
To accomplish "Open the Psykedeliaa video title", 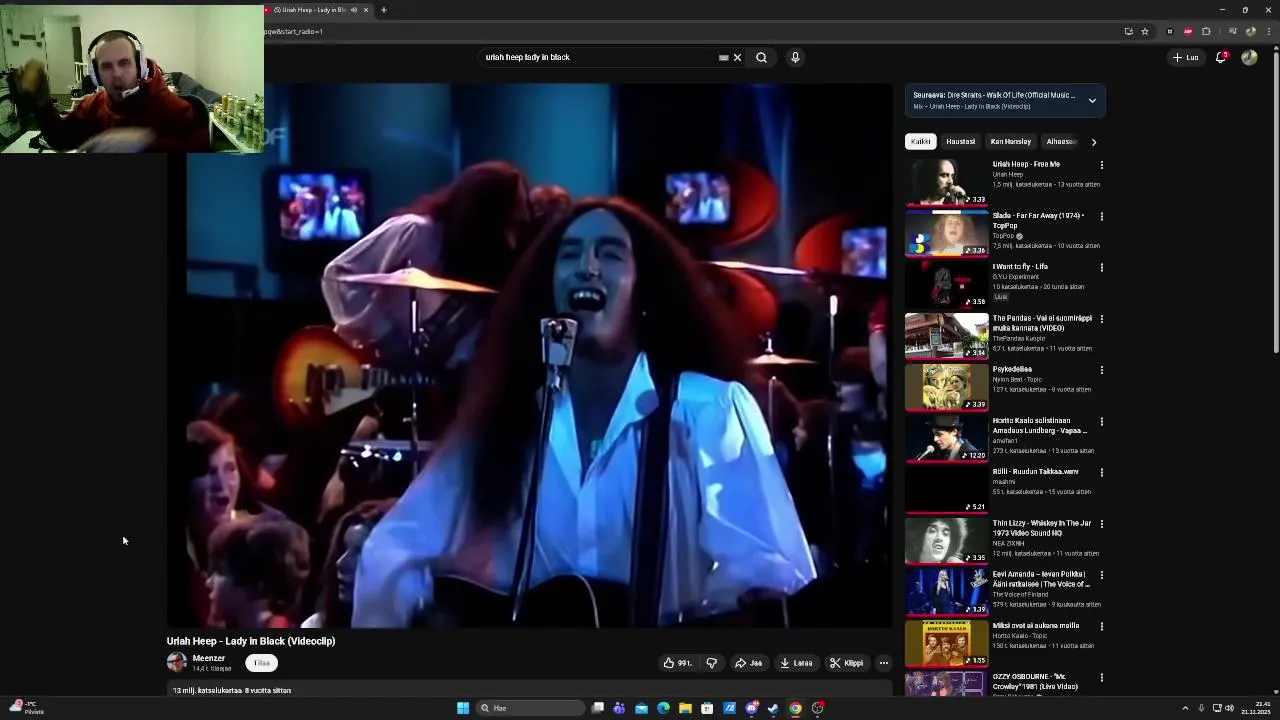I will click(x=1012, y=369).
